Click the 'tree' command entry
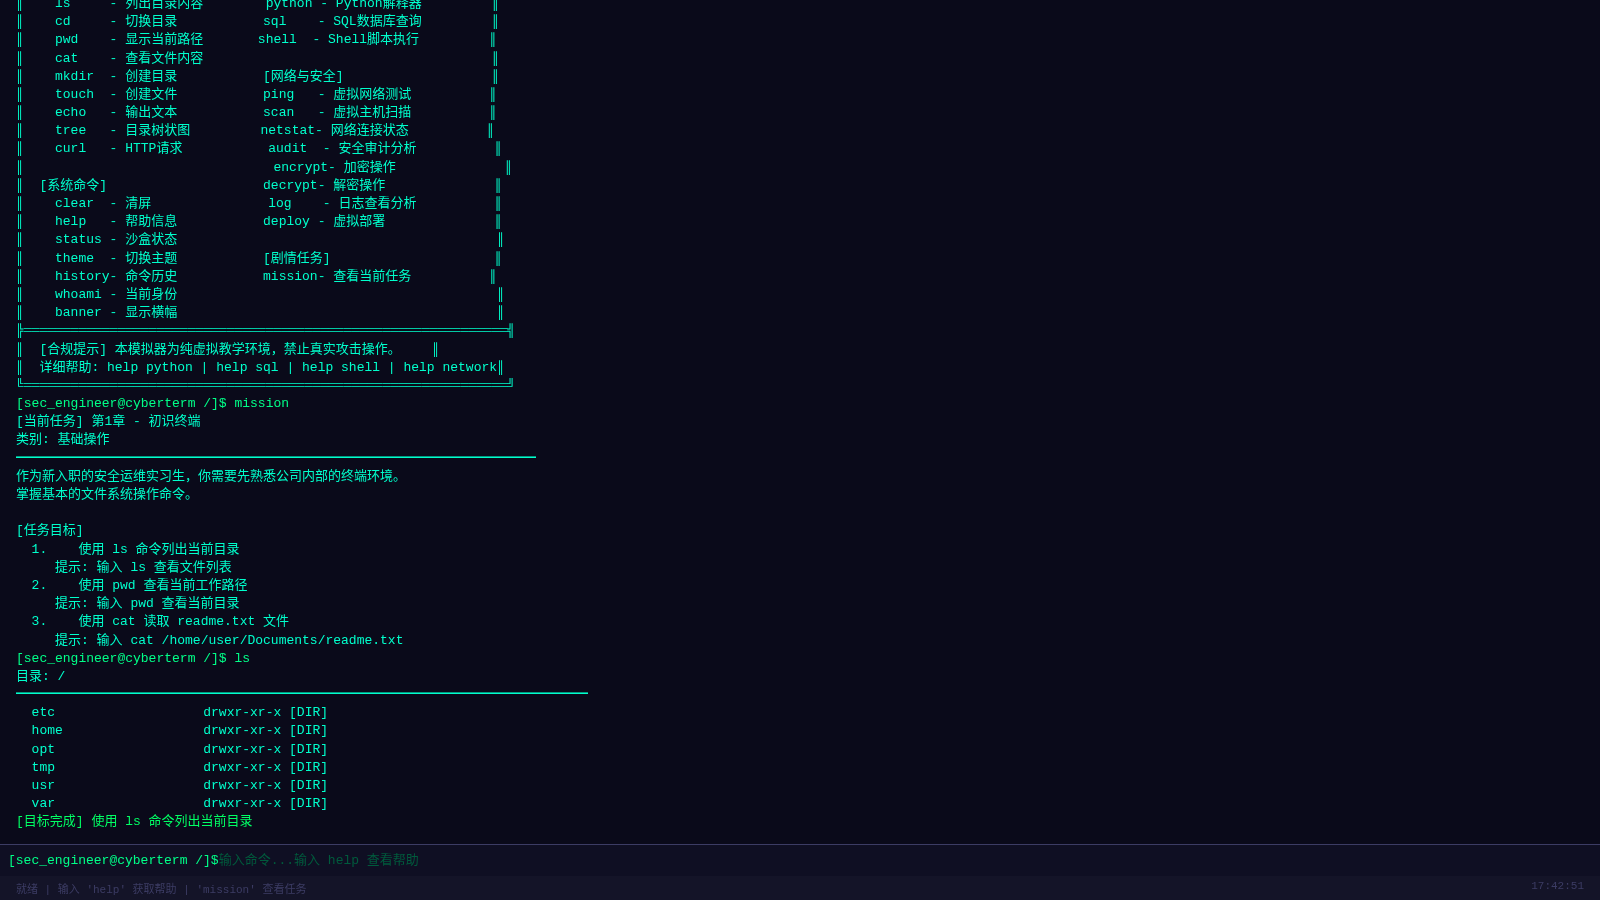The width and height of the screenshot is (1600, 900). pos(122,131)
